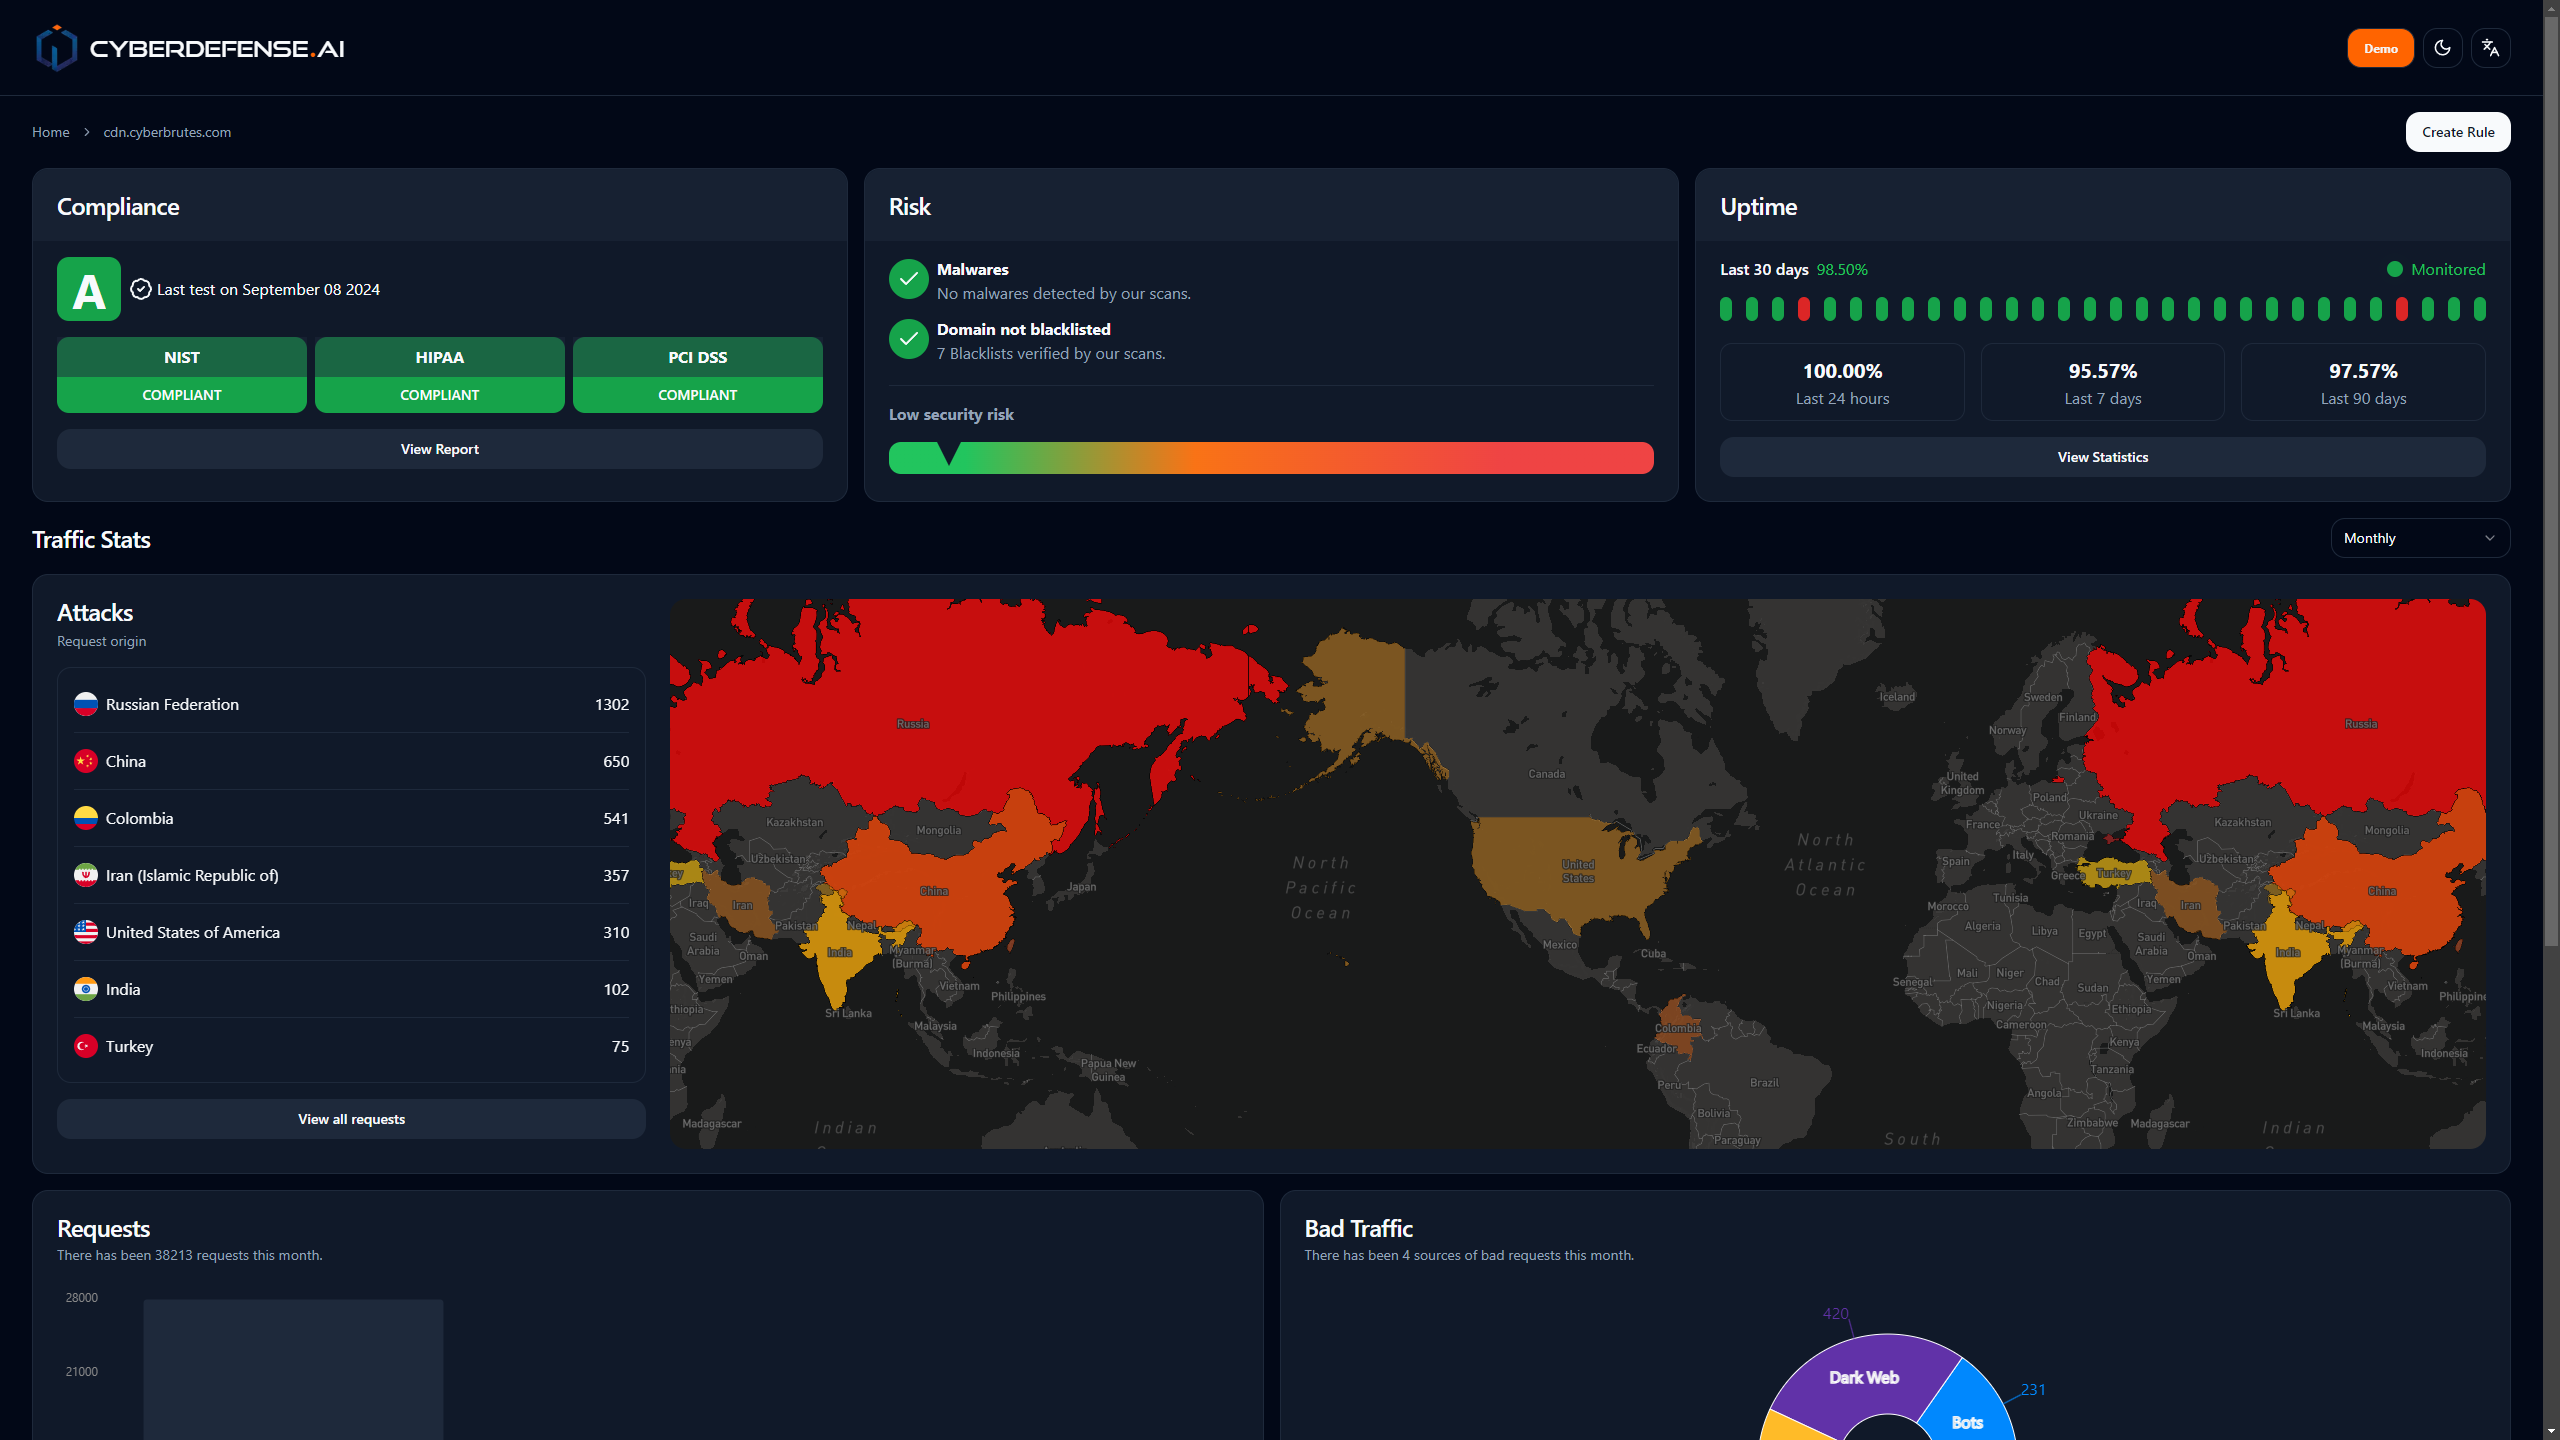This screenshot has width=2560, height=1440.
Task: Click the first red uptime day marker
Action: pyautogui.click(x=1803, y=309)
